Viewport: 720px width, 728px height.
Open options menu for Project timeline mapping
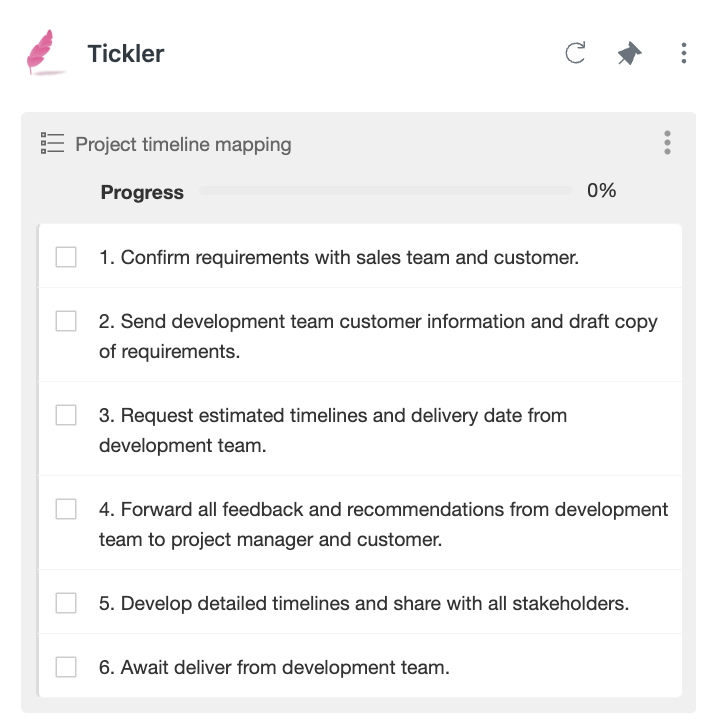coord(667,143)
